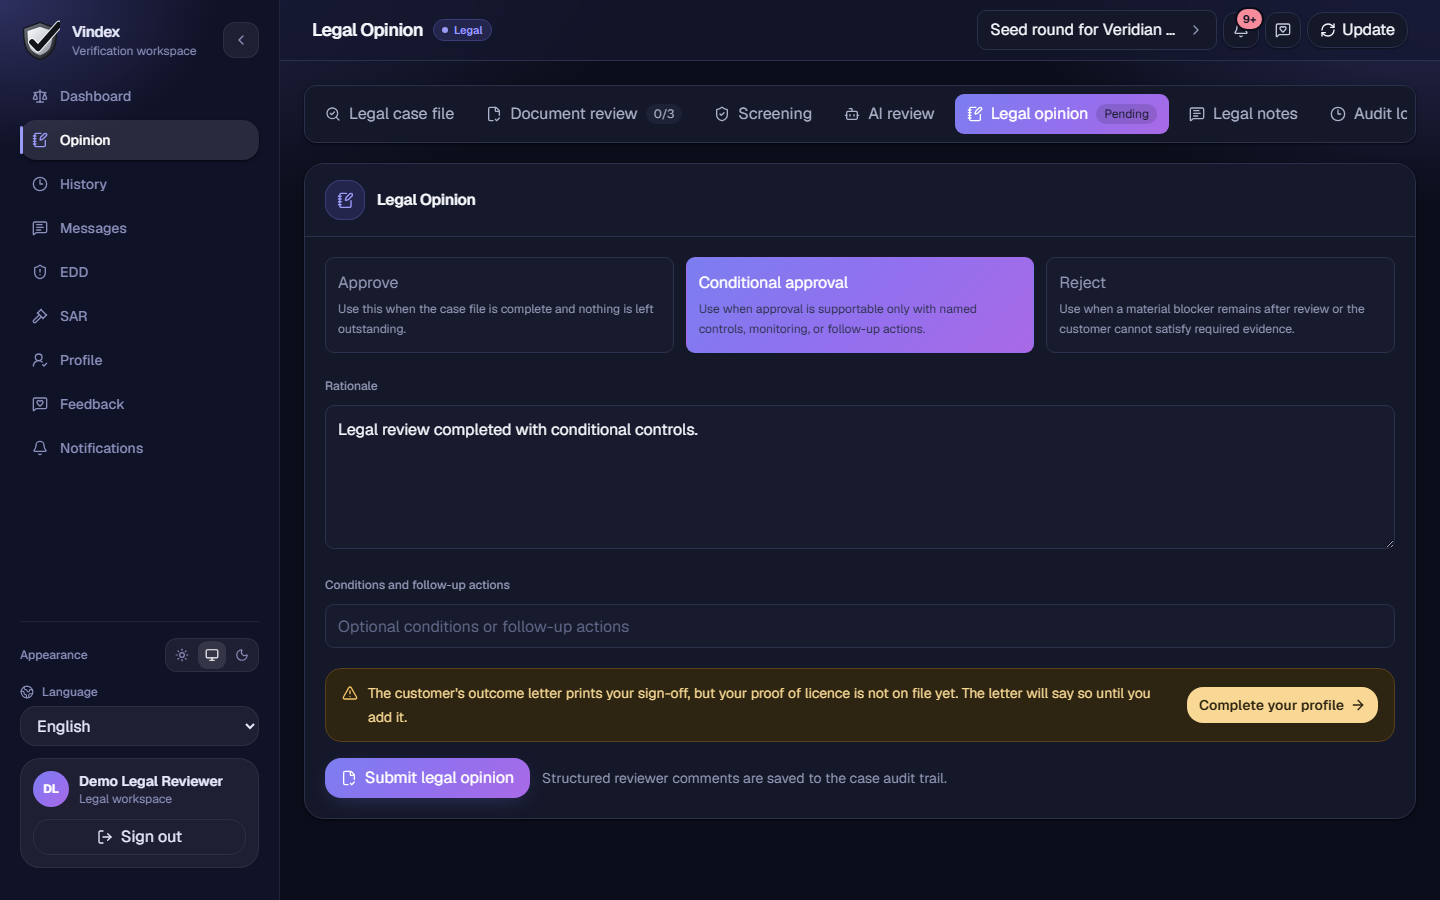The image size is (1440, 900).
Task: Click the Feedback icon in sidebar
Action: pyautogui.click(x=40, y=404)
